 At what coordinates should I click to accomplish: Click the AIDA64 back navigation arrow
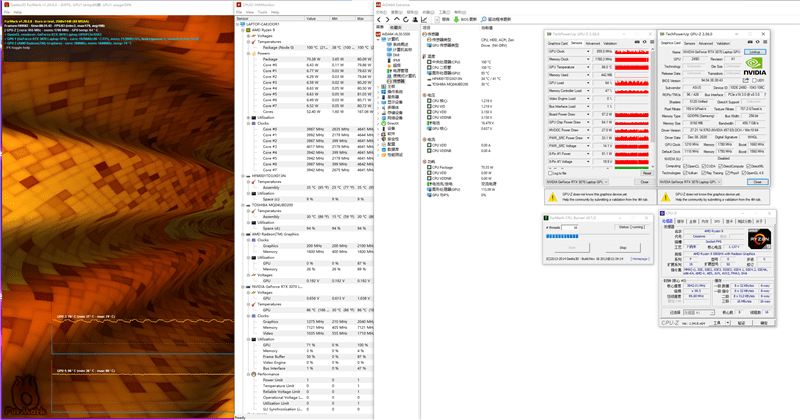pos(379,19)
